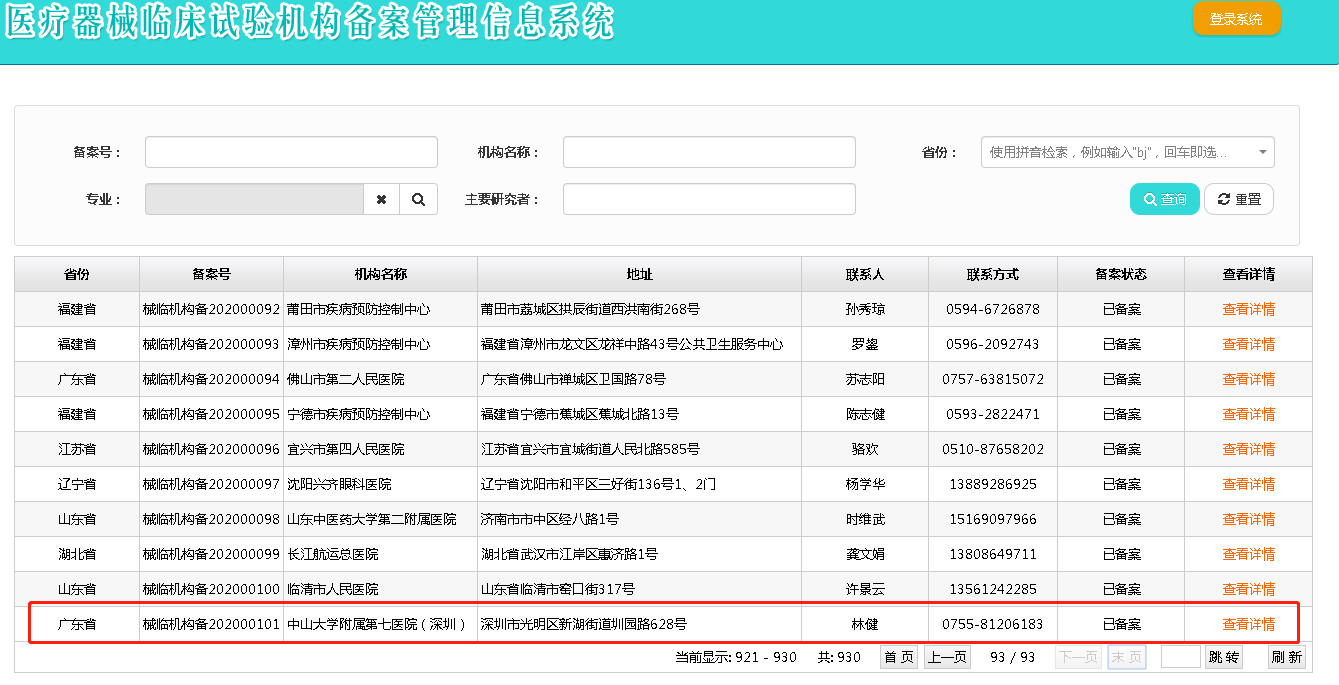1339x685 pixels.
Task: Click the 备案号 column header
Action: (211, 274)
